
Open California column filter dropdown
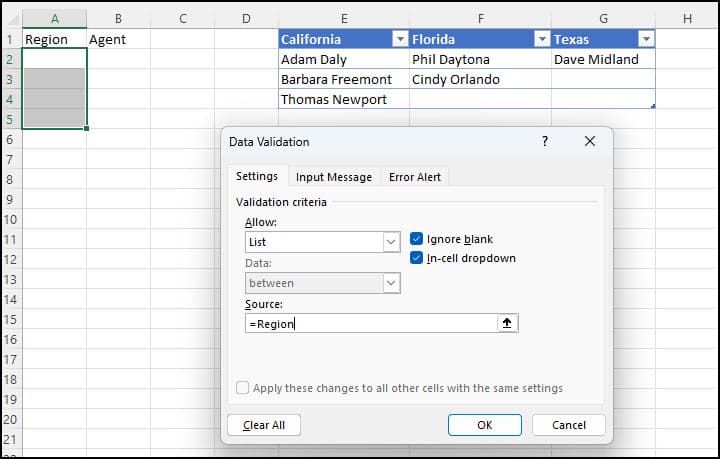coord(400,39)
